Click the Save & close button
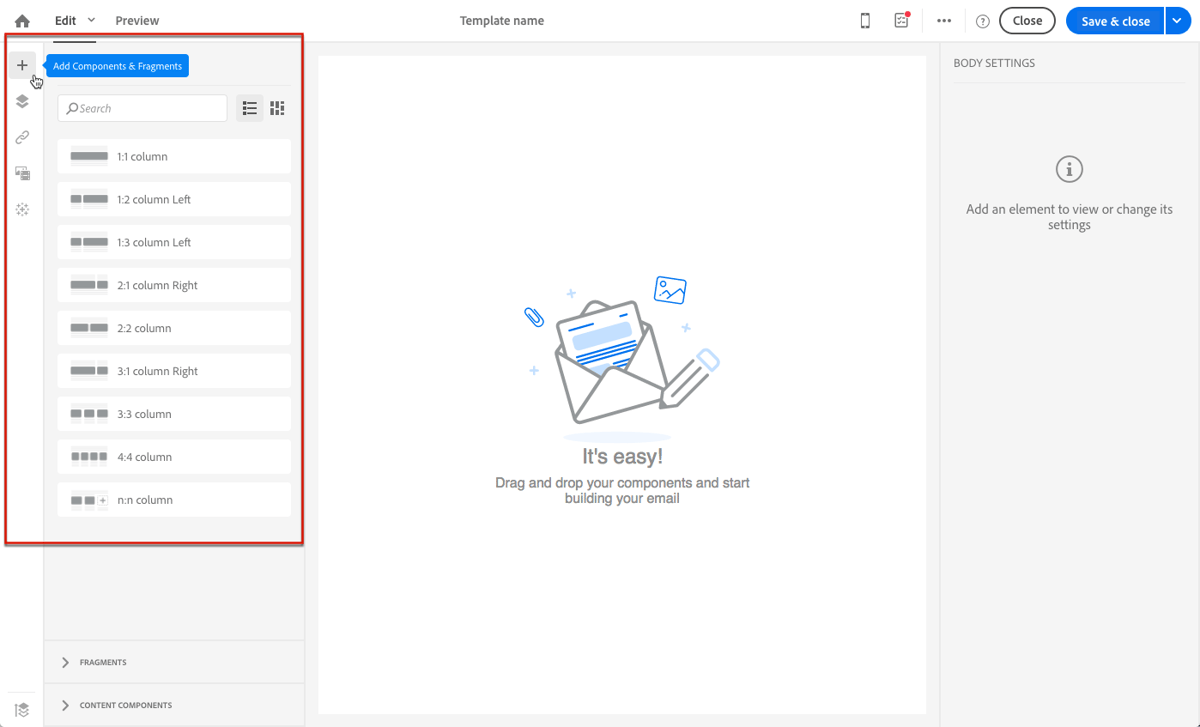 1114,20
